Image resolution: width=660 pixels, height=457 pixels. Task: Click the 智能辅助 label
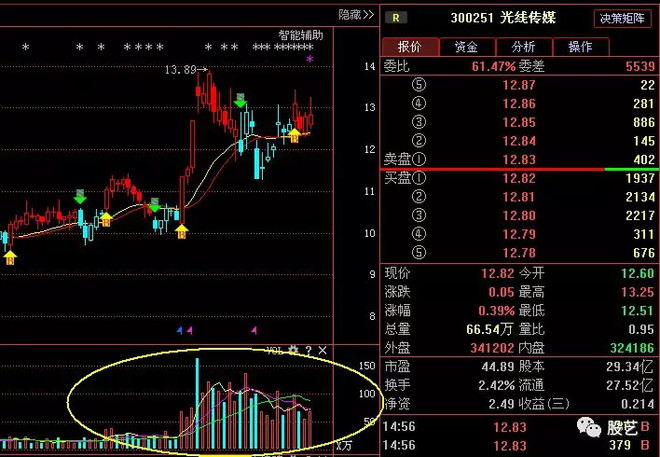(x=301, y=35)
